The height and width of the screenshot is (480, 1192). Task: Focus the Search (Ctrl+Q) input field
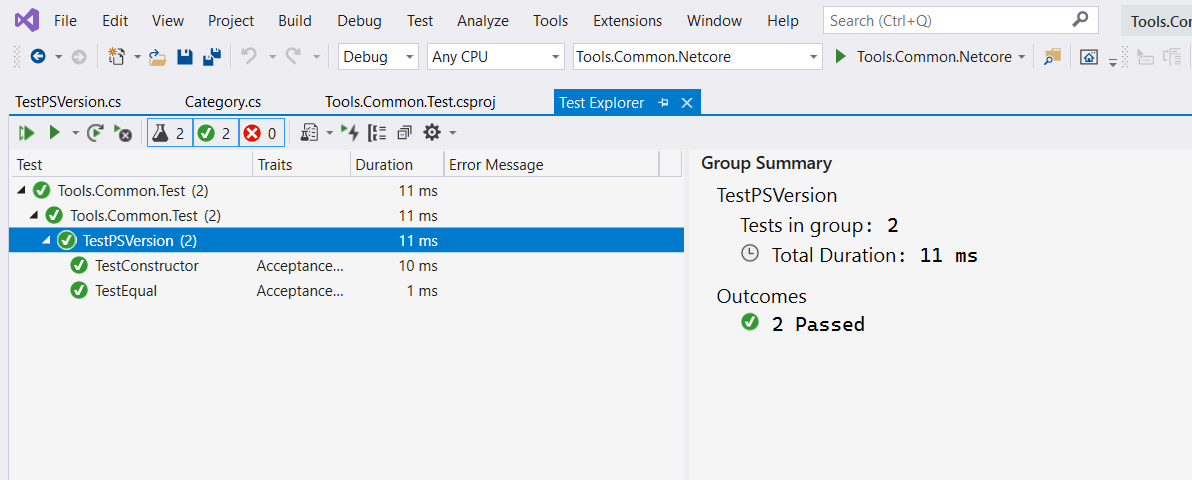coord(960,21)
